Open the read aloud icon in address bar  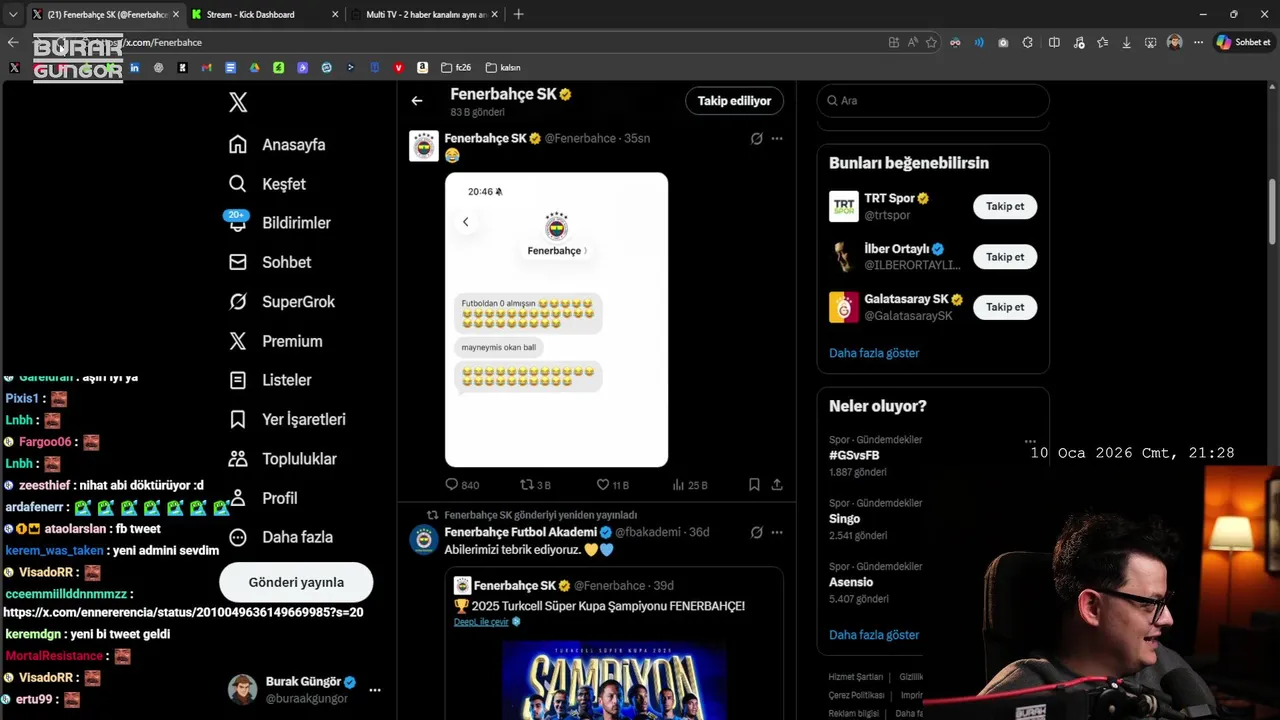[x=913, y=42]
